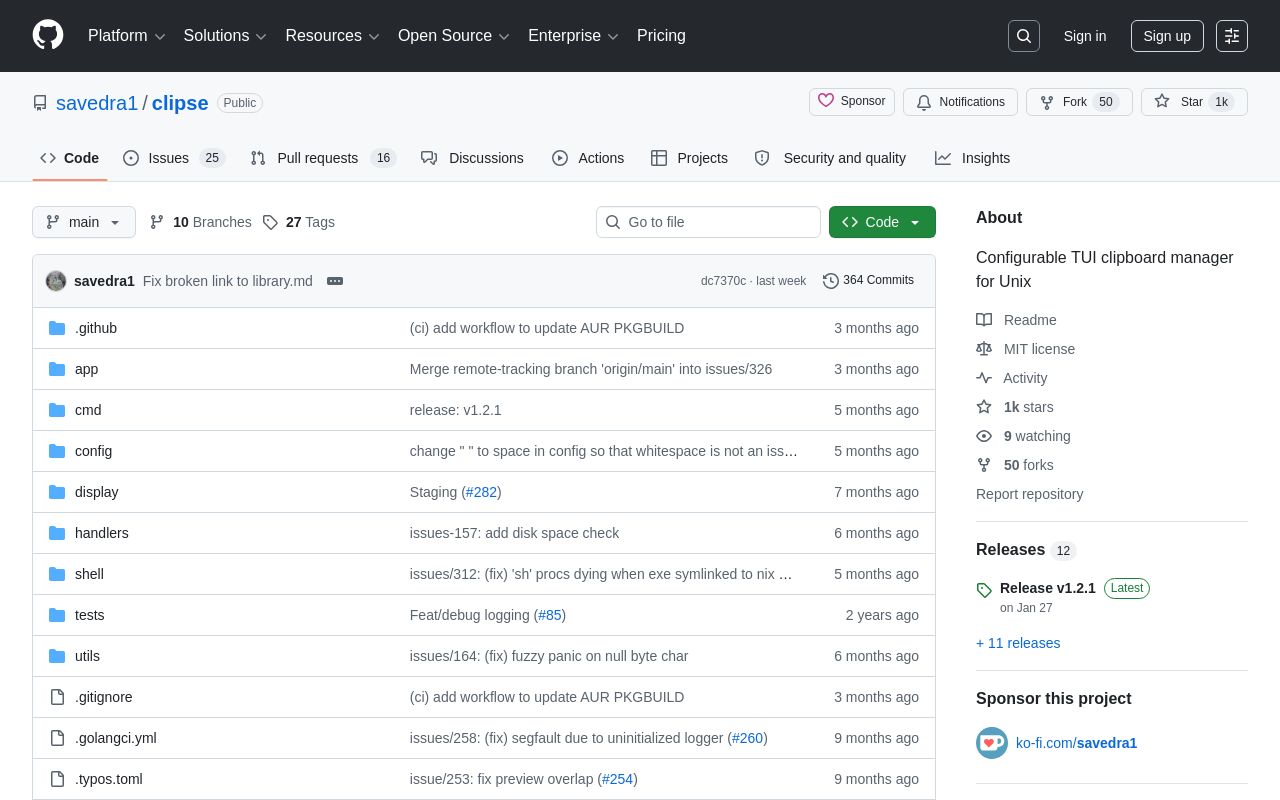Open the handlers folder icon

(57, 533)
